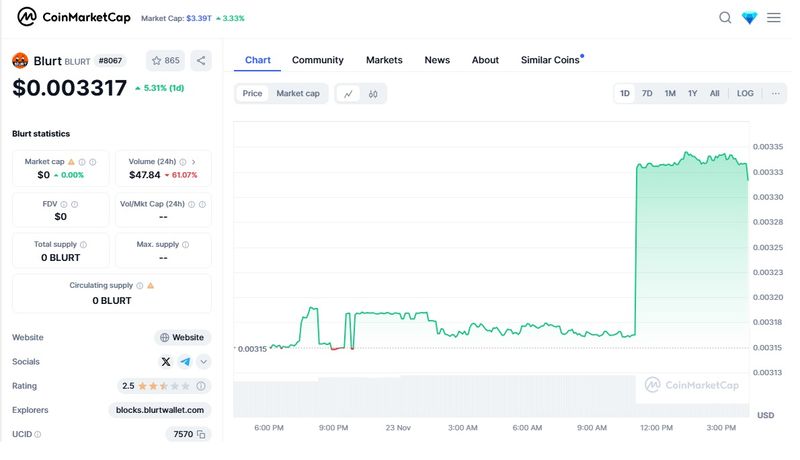Switch to line chart view

point(348,94)
